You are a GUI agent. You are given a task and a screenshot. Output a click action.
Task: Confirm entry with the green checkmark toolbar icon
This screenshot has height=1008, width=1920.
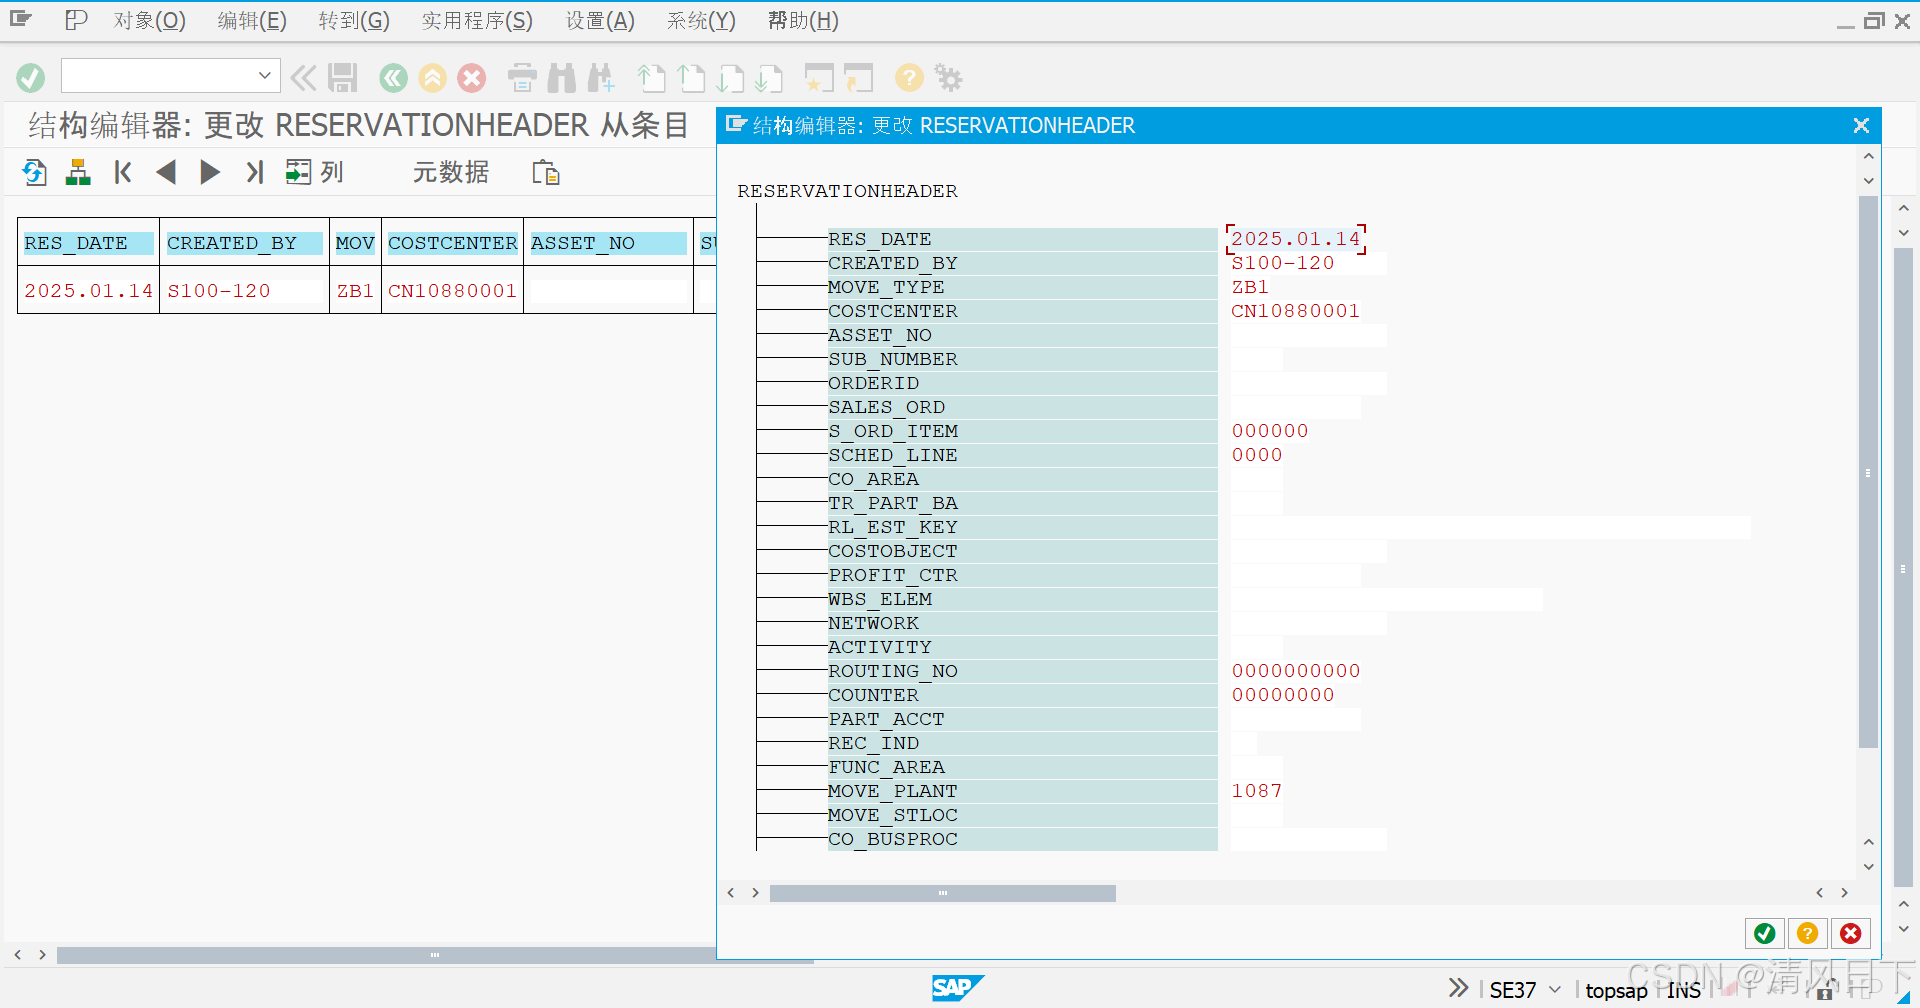click(30, 77)
